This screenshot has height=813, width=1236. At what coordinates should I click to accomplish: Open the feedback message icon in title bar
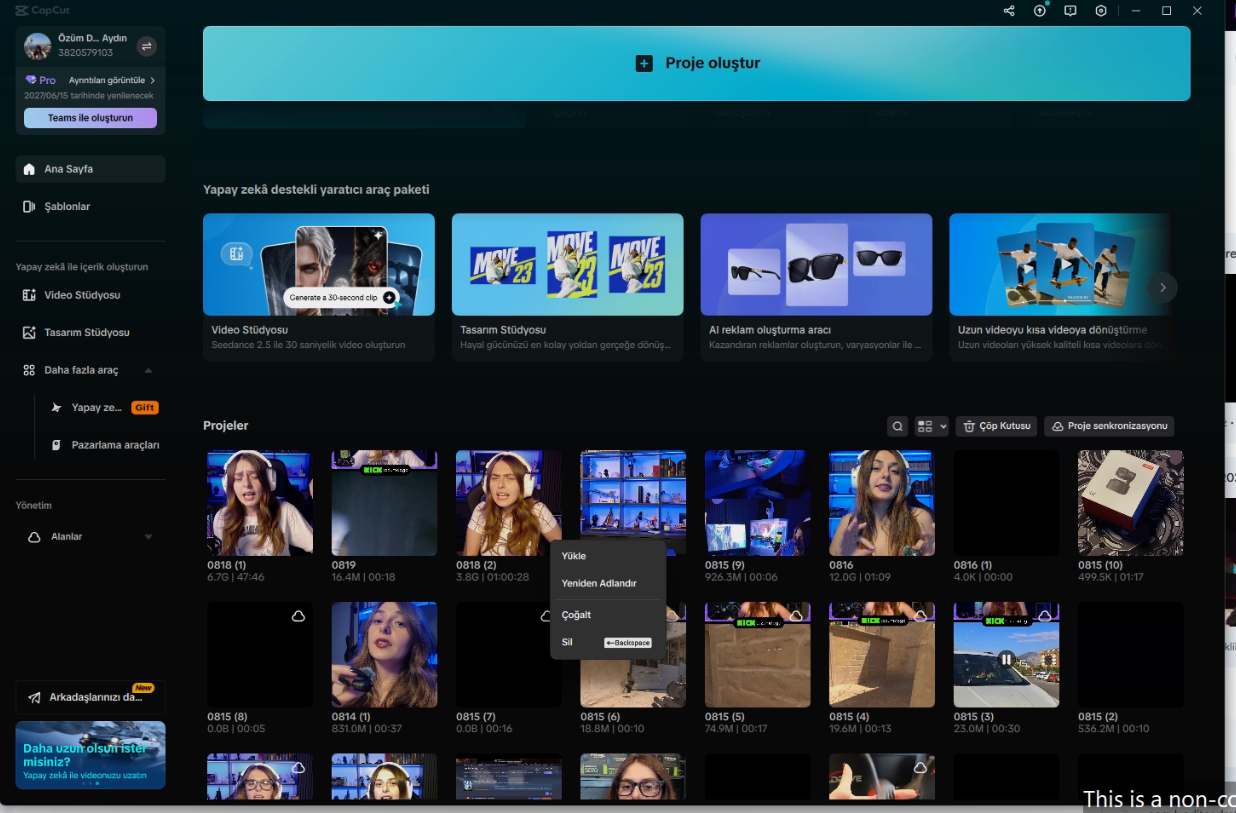click(1070, 11)
